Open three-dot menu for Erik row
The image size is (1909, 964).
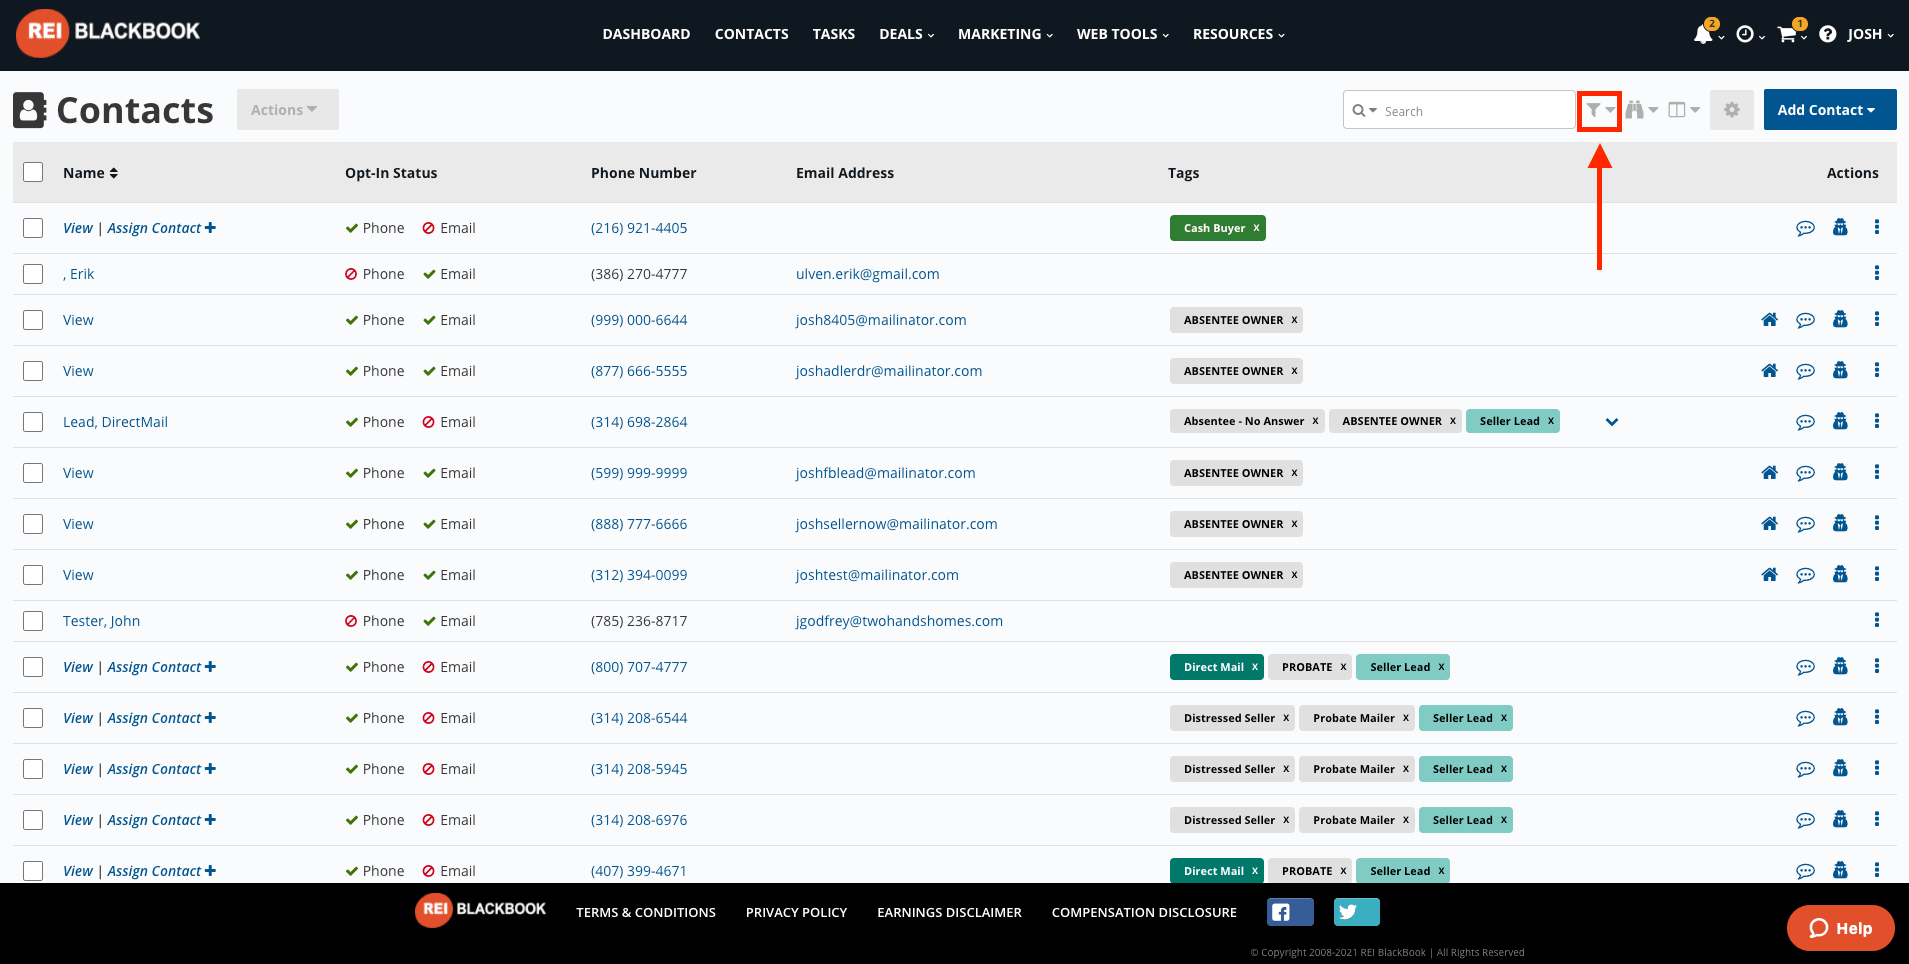1877,273
